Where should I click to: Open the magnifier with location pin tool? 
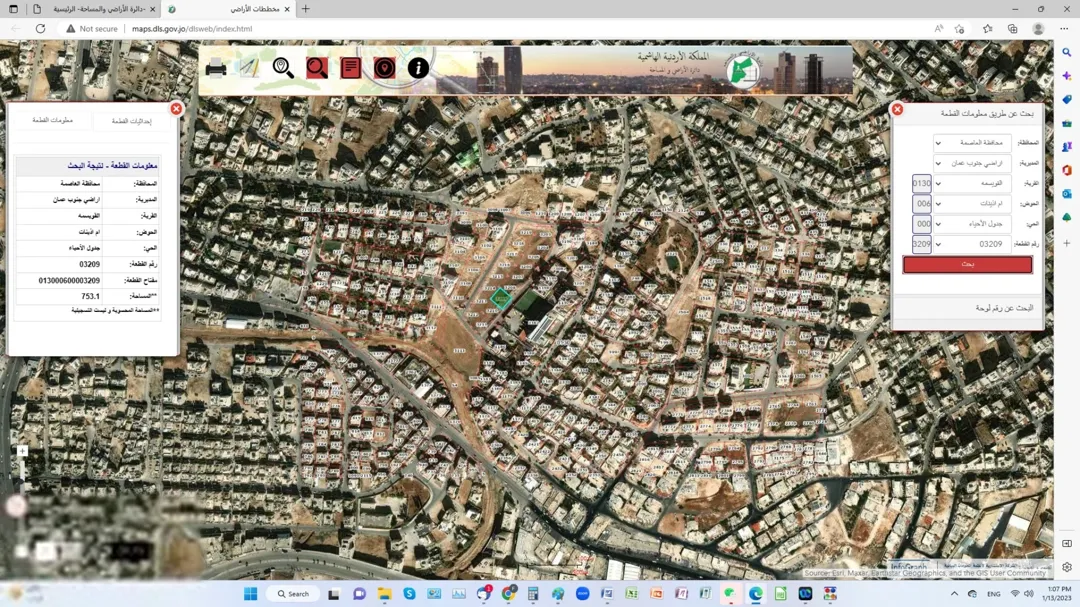click(x=283, y=68)
